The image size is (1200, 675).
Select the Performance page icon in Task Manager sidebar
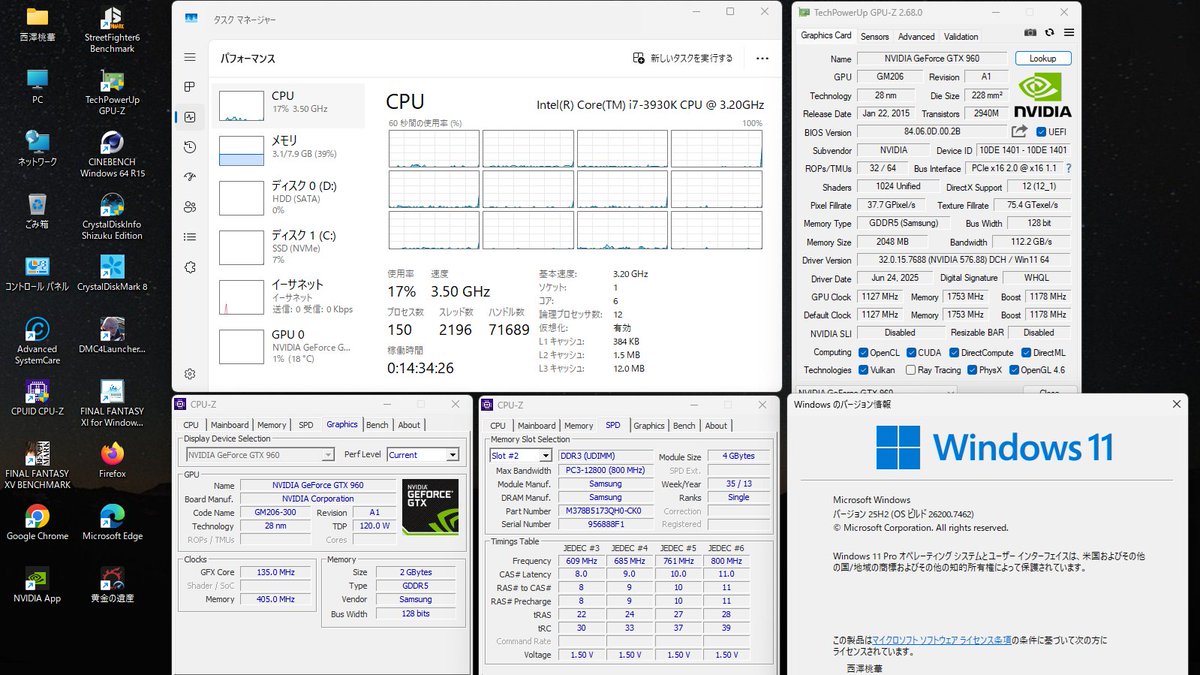tap(190, 117)
